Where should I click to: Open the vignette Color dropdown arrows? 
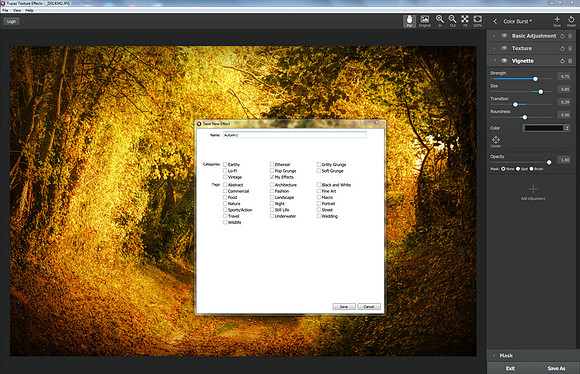pyautogui.click(x=567, y=128)
